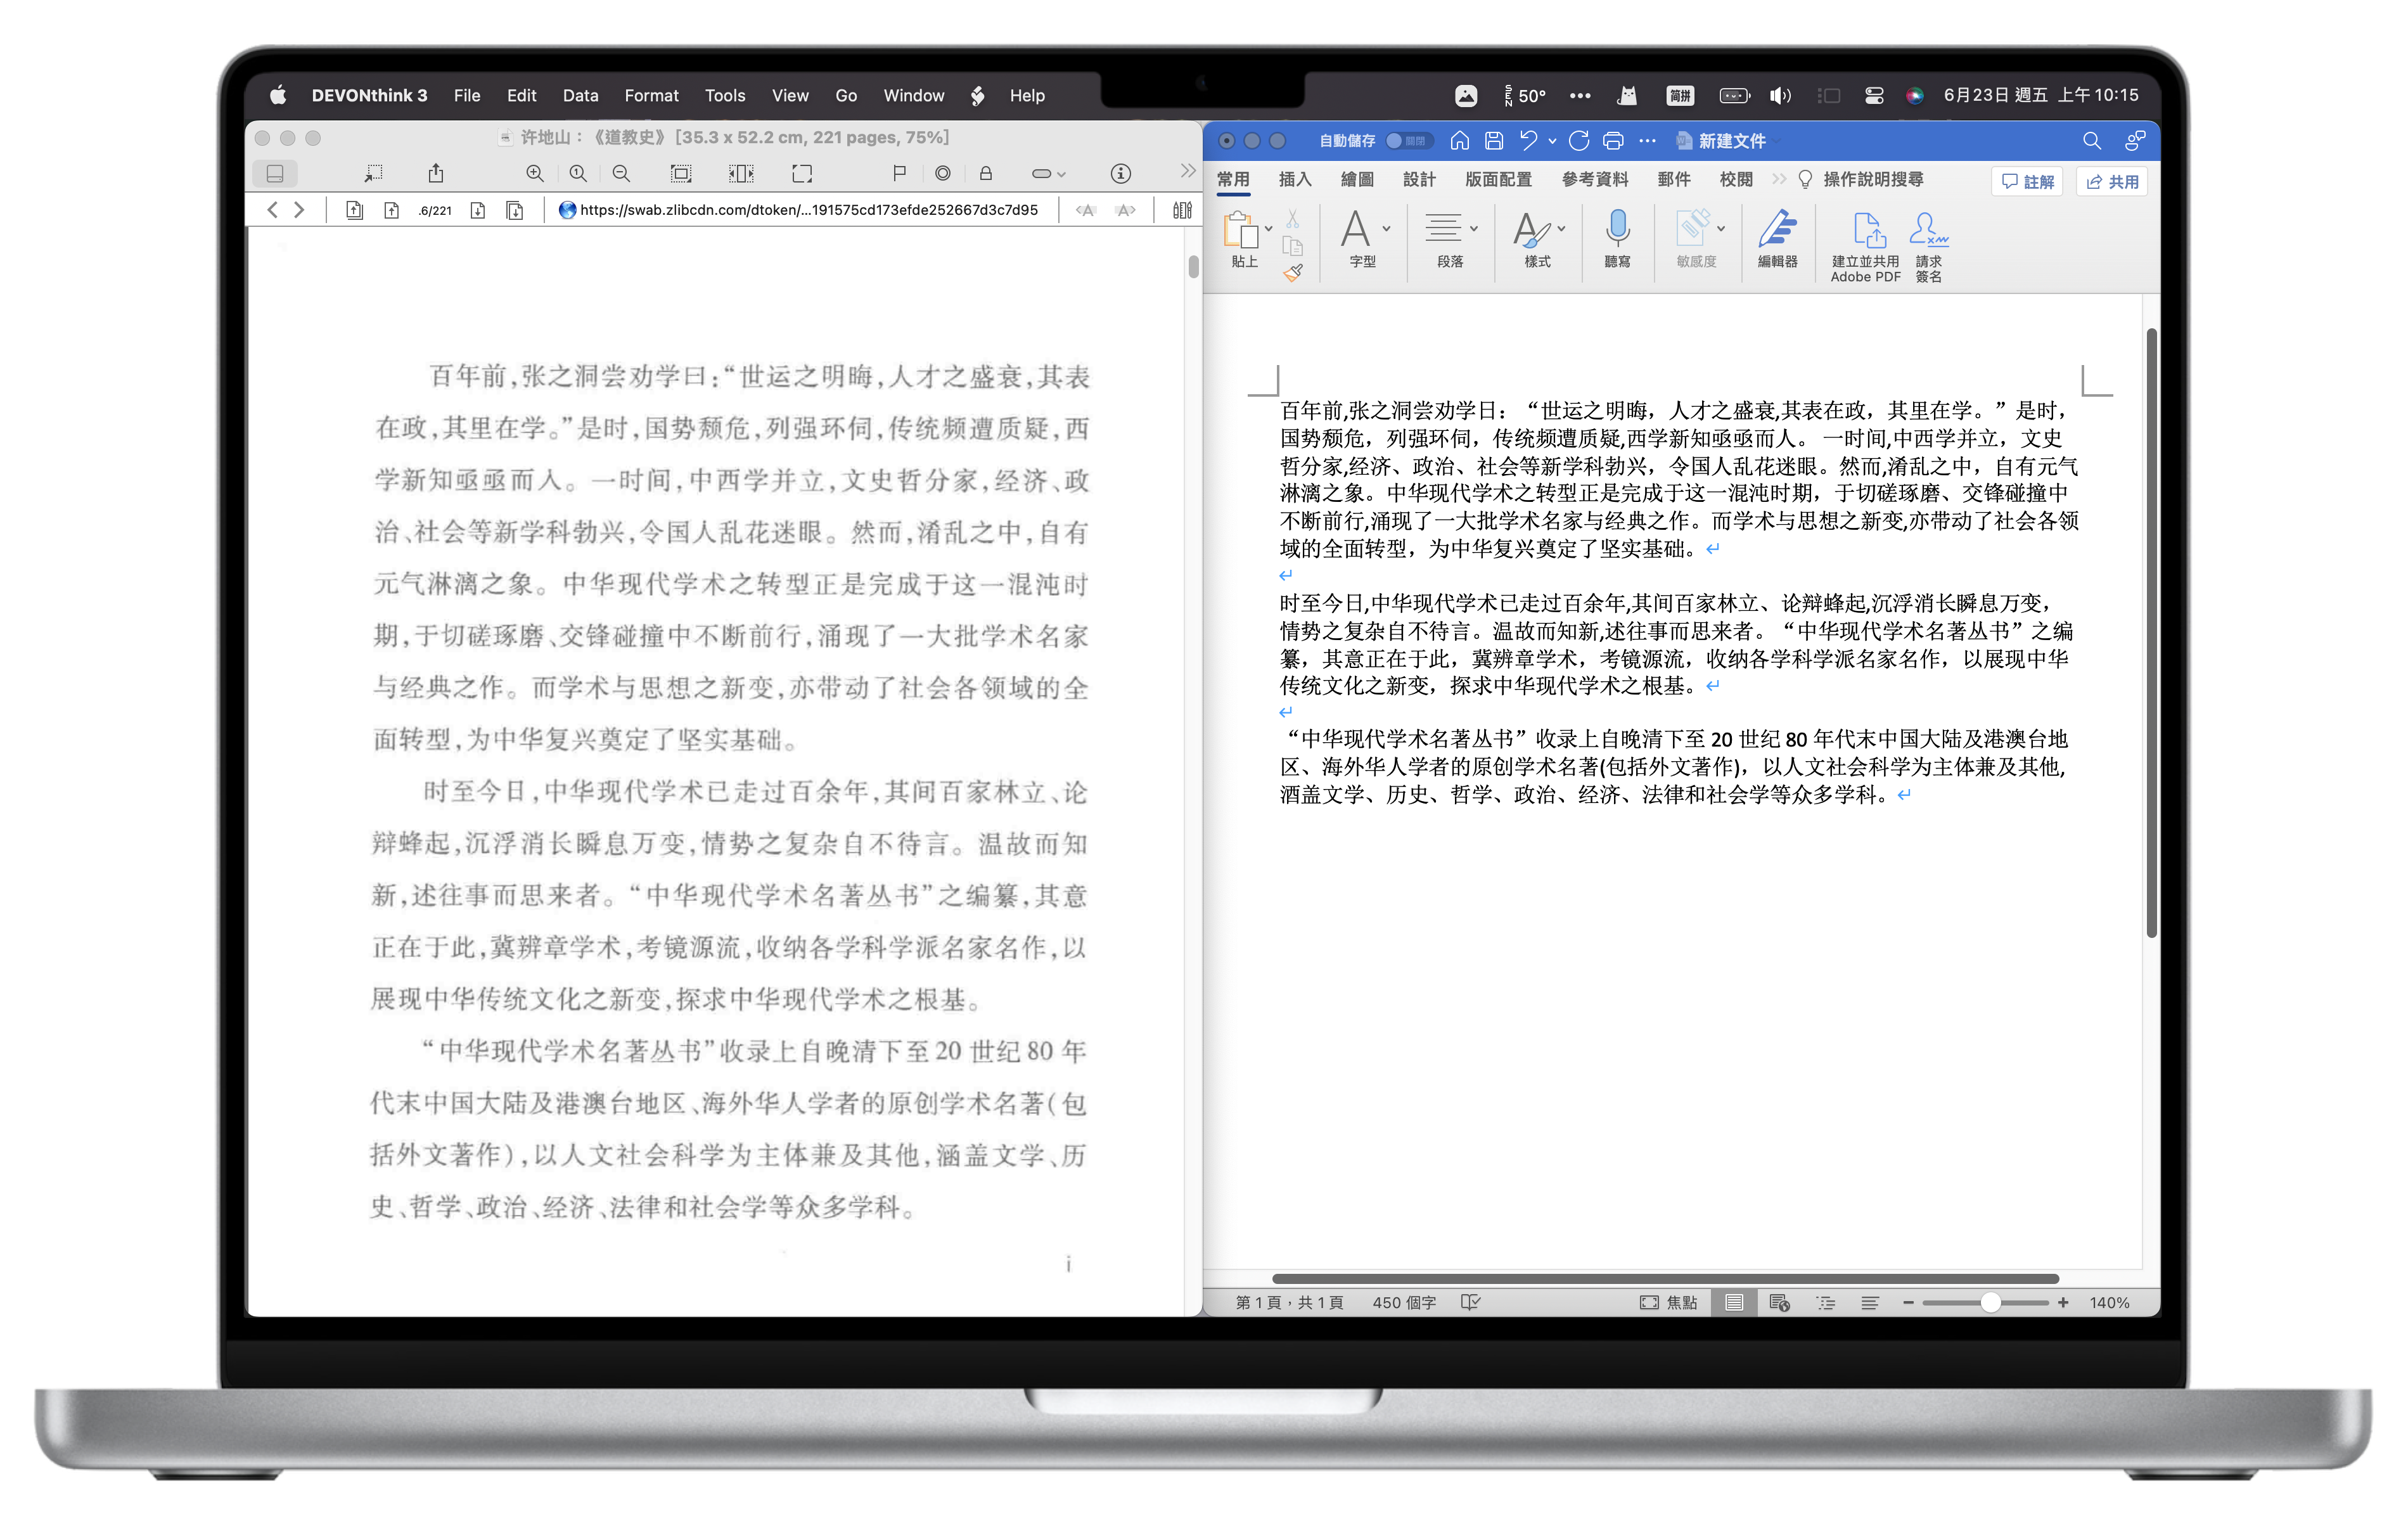Click the save icon in Word title bar

(1493, 141)
